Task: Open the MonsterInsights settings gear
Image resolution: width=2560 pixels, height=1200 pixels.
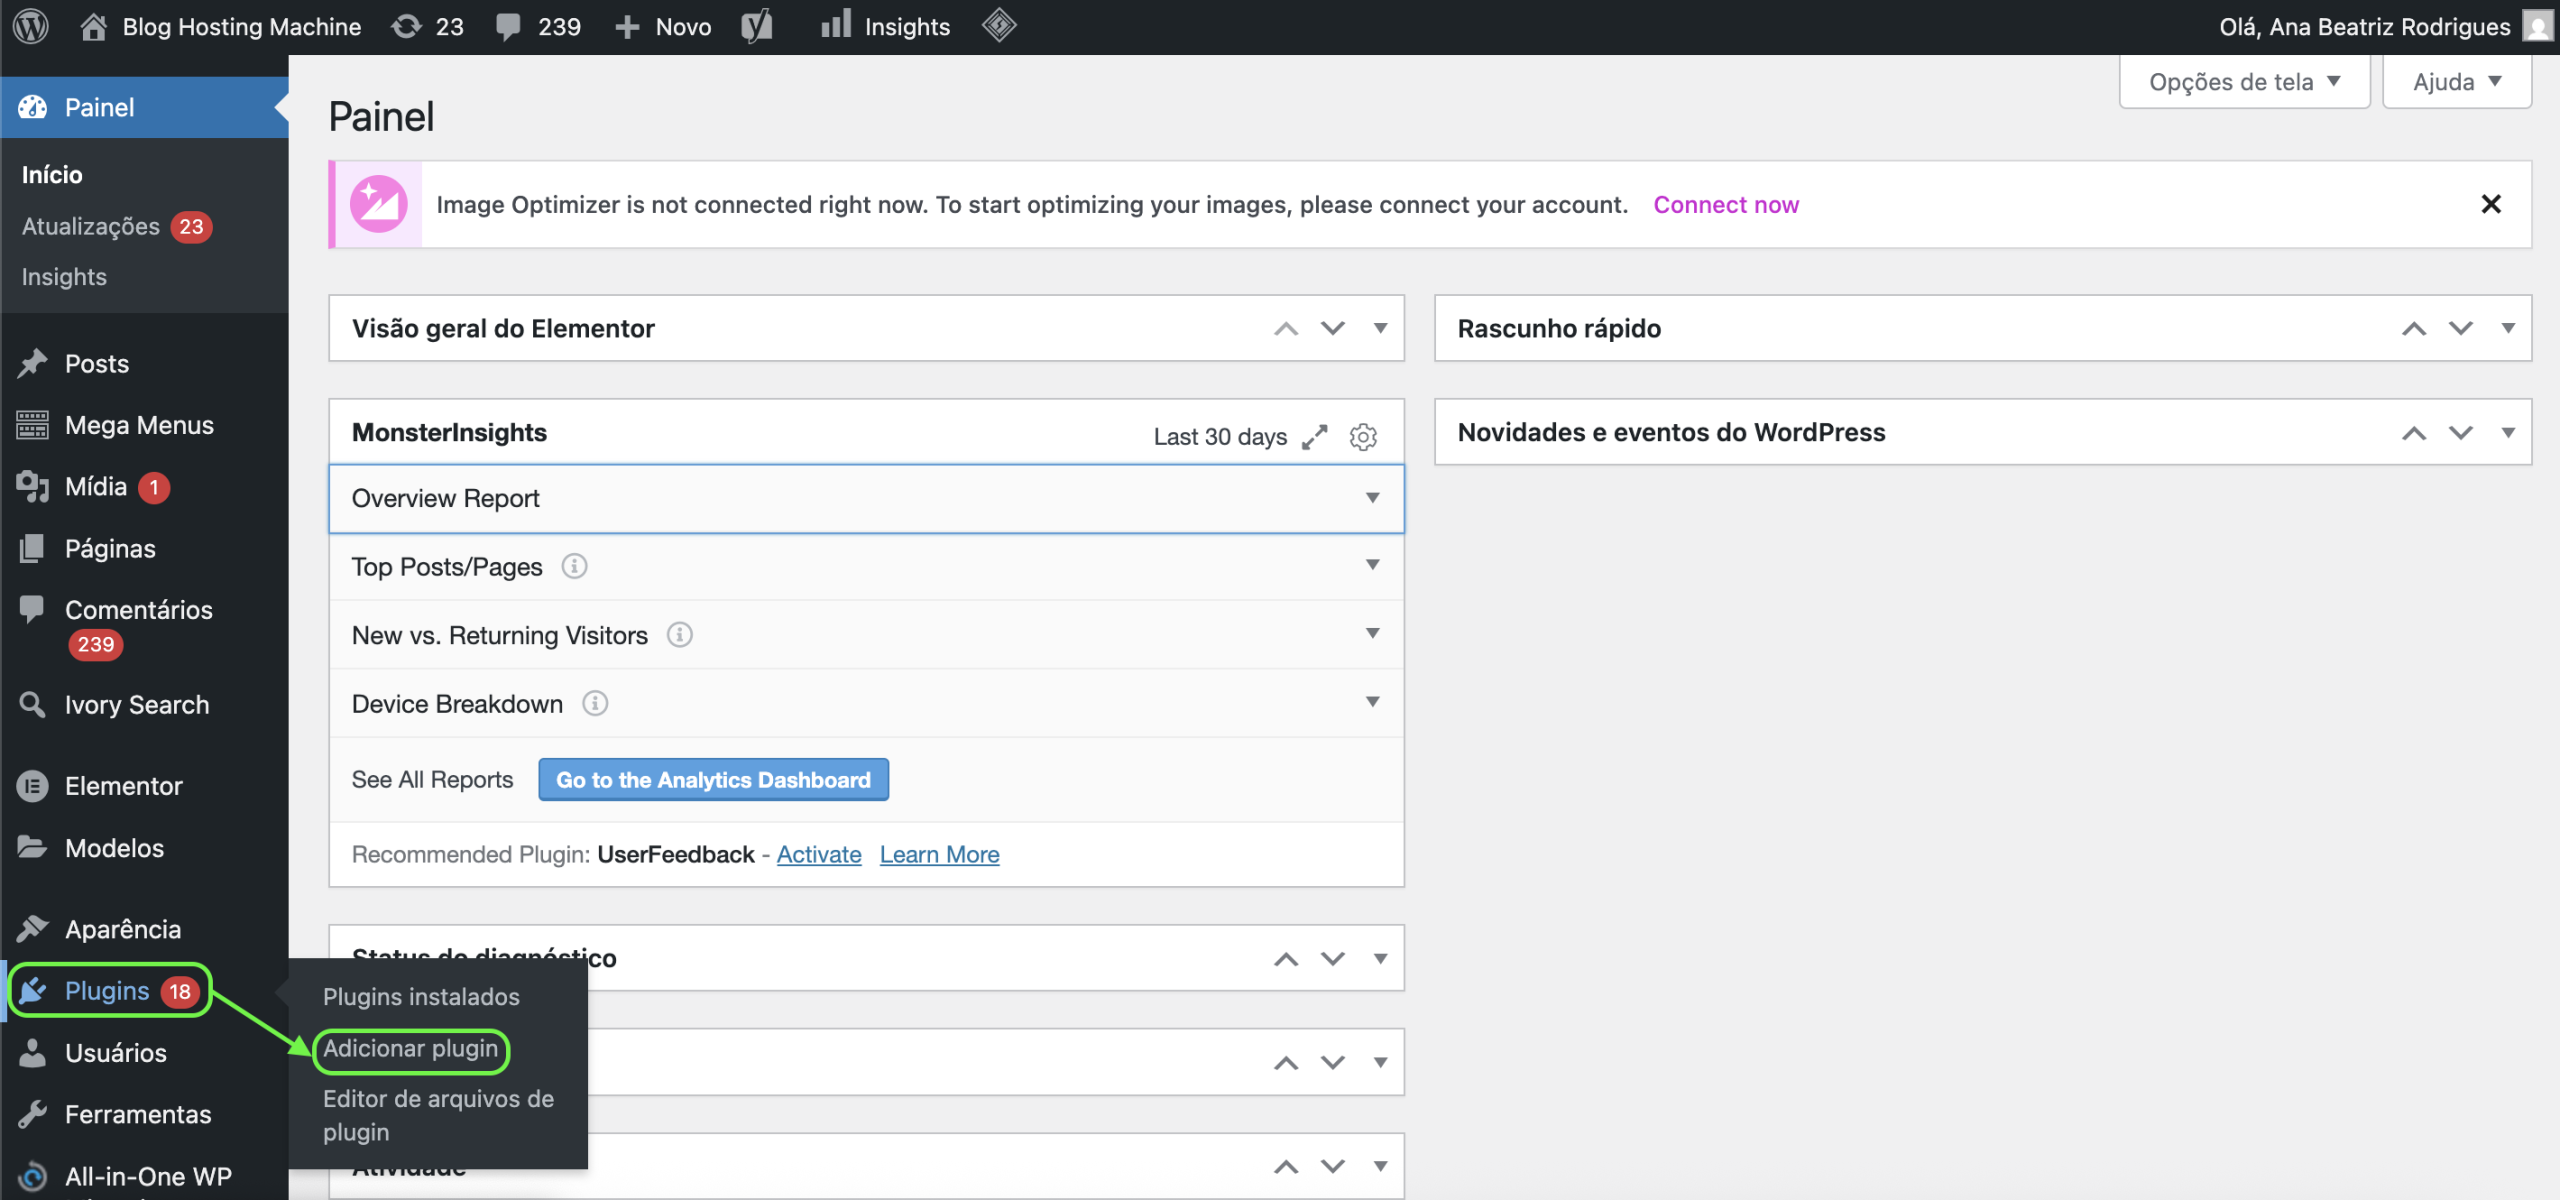Action: [1363, 437]
